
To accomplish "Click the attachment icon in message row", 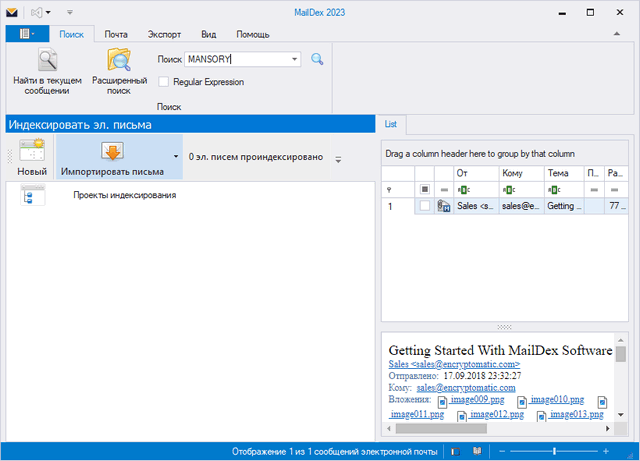I will (x=444, y=206).
